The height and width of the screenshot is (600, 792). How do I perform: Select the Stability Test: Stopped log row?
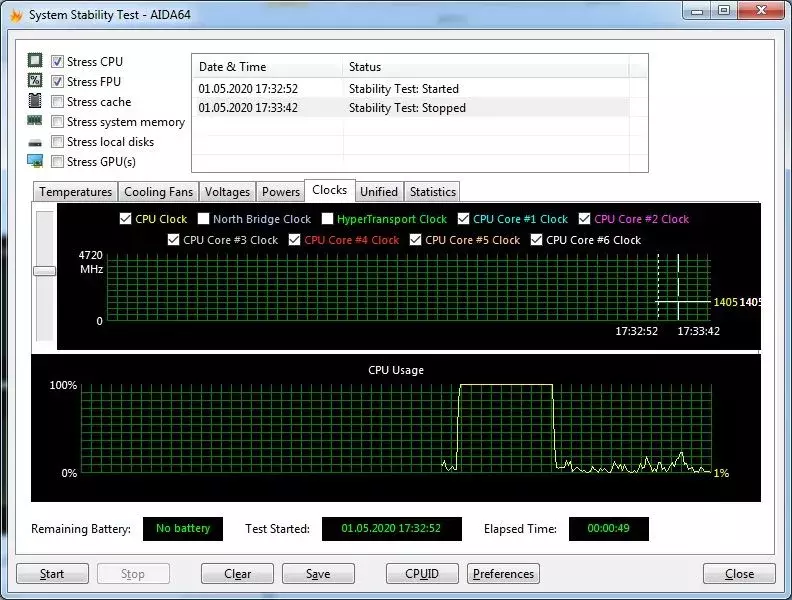click(x=412, y=108)
